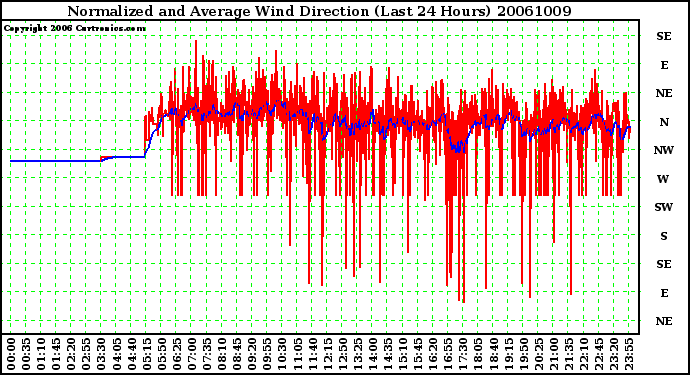The height and width of the screenshot is (375, 690).
Task: Click the 07:00 time label
Action: coord(192,354)
